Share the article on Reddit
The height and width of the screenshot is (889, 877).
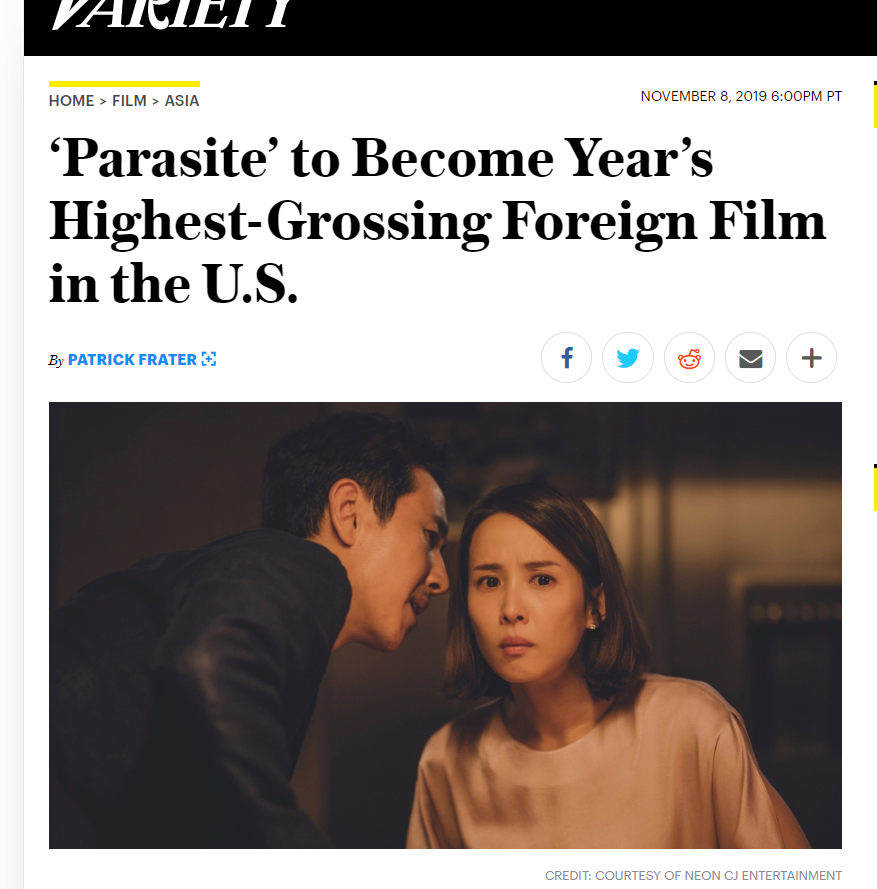click(x=689, y=358)
